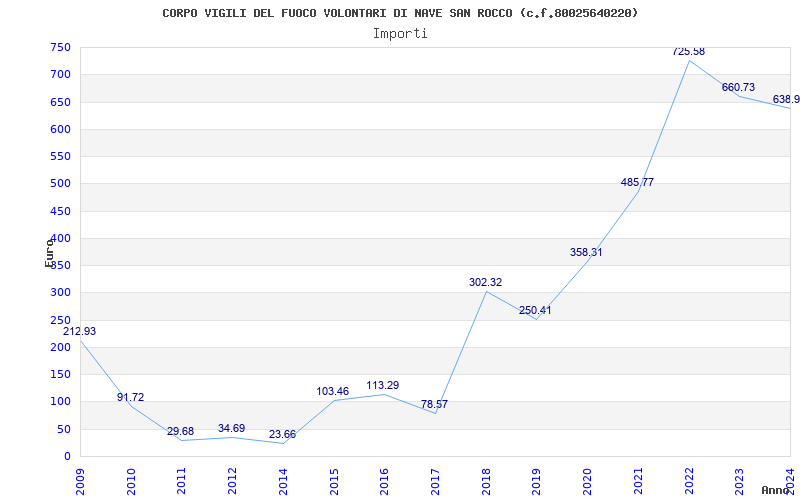The height and width of the screenshot is (500, 800).
Task: Click the Importi subtitle
Action: pos(400,34)
